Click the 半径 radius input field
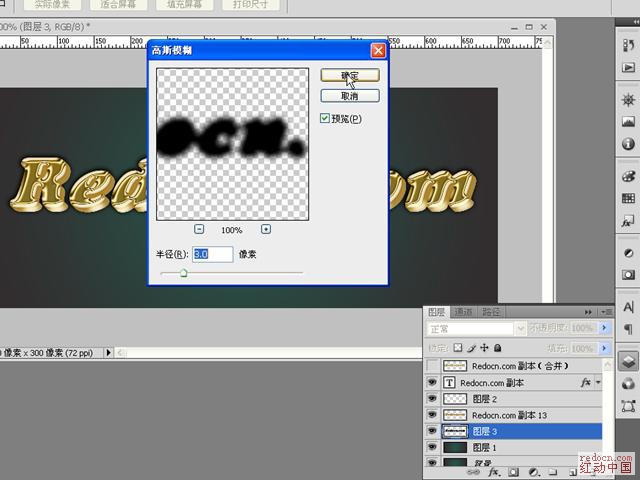 (212, 254)
